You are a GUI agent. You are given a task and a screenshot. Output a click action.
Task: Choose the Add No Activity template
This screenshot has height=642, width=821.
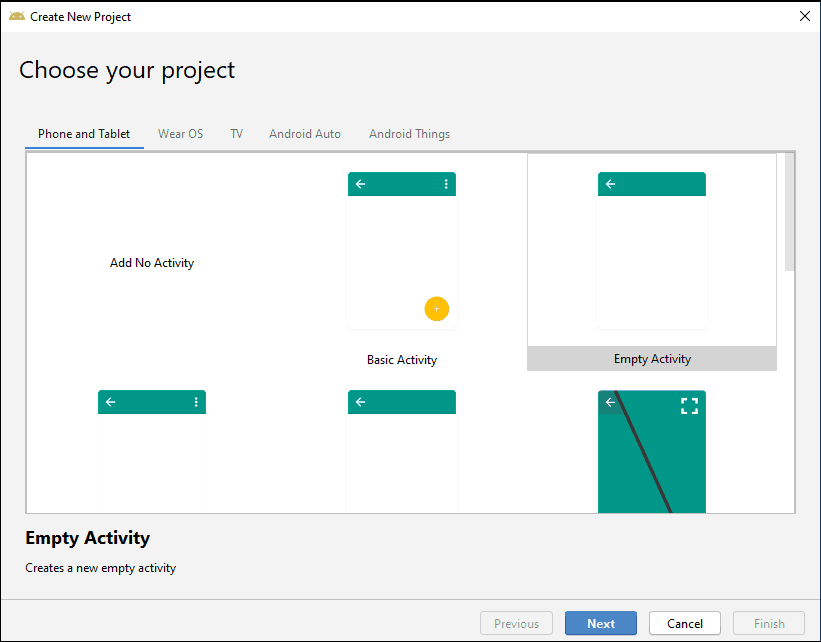point(152,263)
